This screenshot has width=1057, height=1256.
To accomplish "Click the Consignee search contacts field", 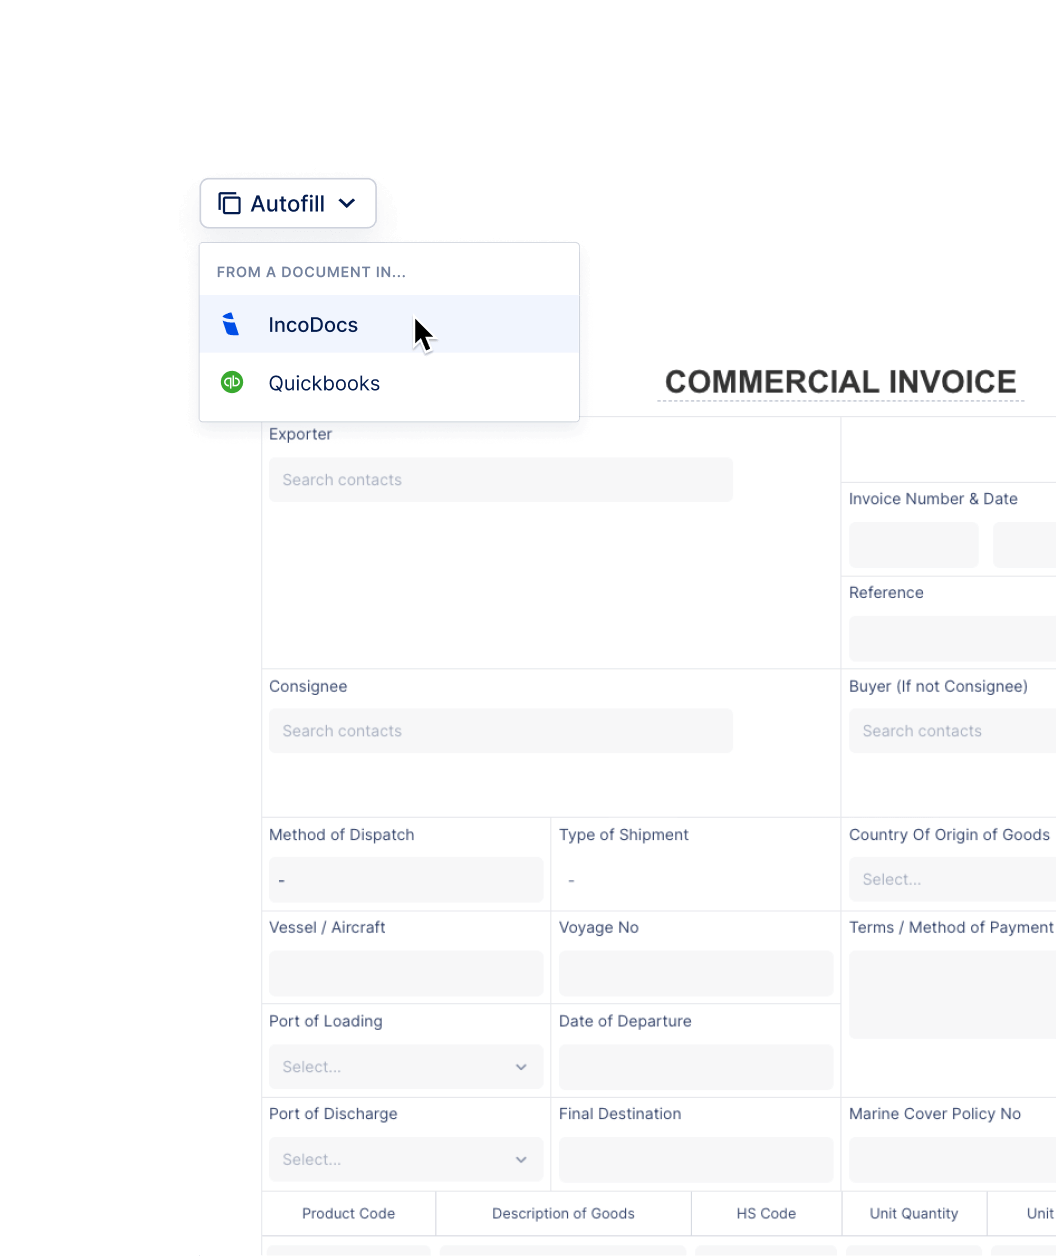I will click(500, 730).
